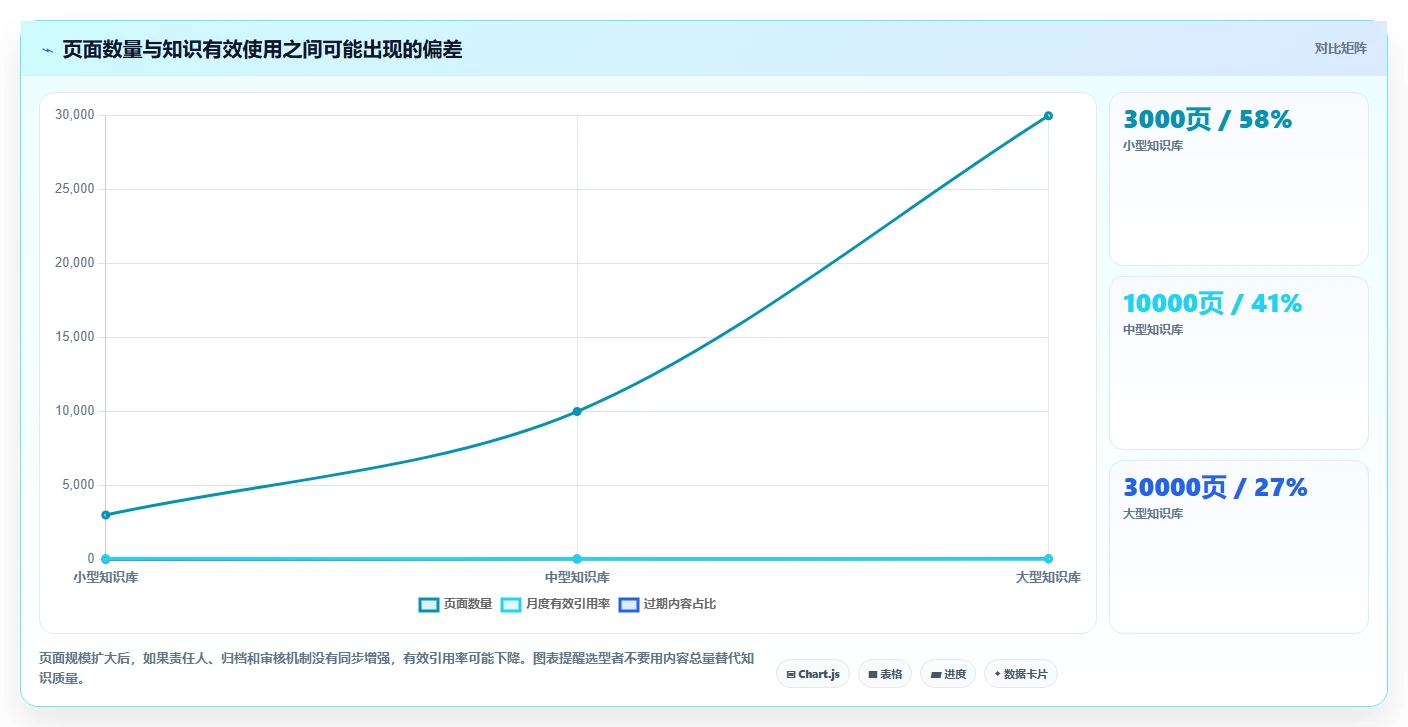The height and width of the screenshot is (727, 1408).
Task: Click the title 页面数量与知识有效使用之间可能出现的偏差
Action: (x=262, y=50)
